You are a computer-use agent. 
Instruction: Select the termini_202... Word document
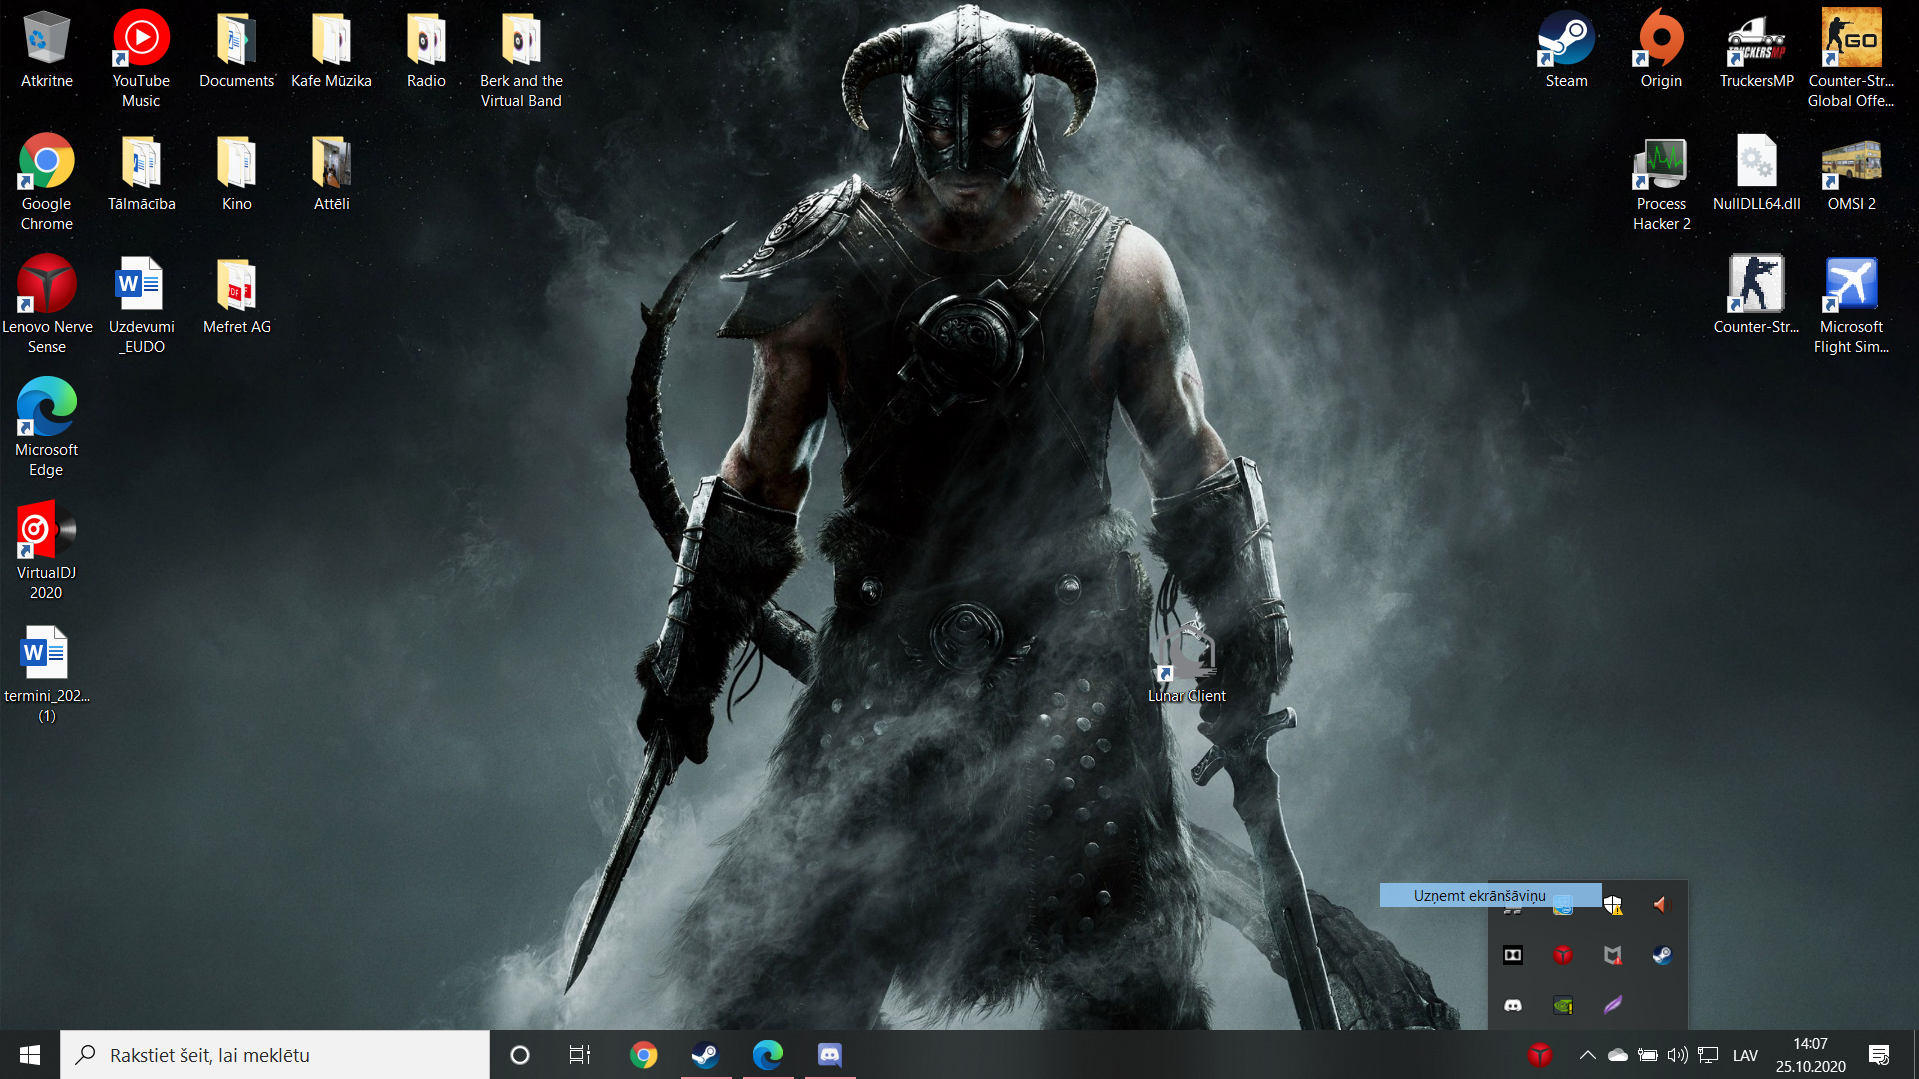coord(46,674)
